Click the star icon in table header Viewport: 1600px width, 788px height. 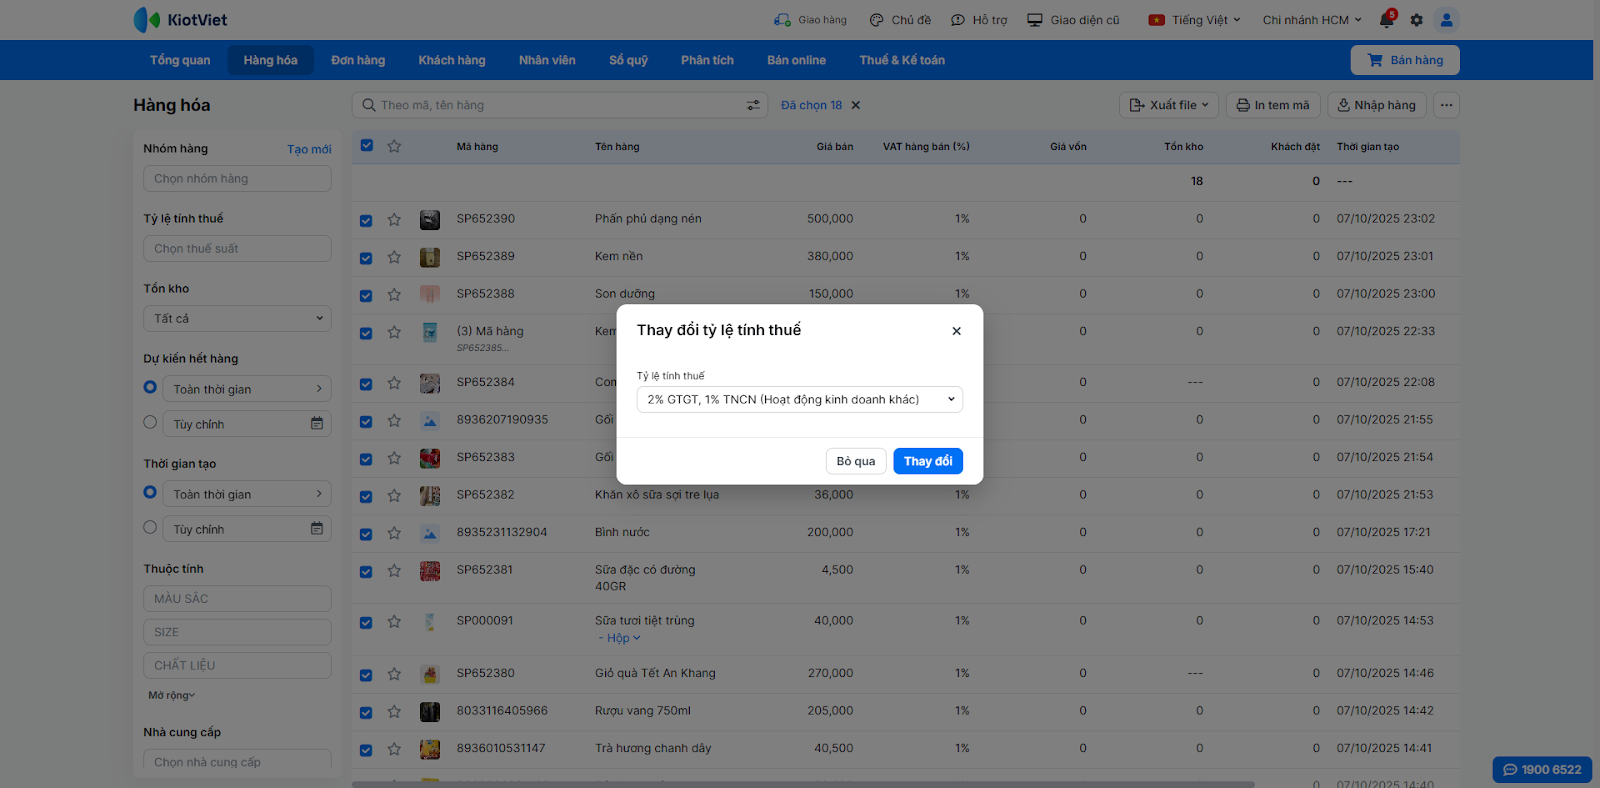[394, 146]
